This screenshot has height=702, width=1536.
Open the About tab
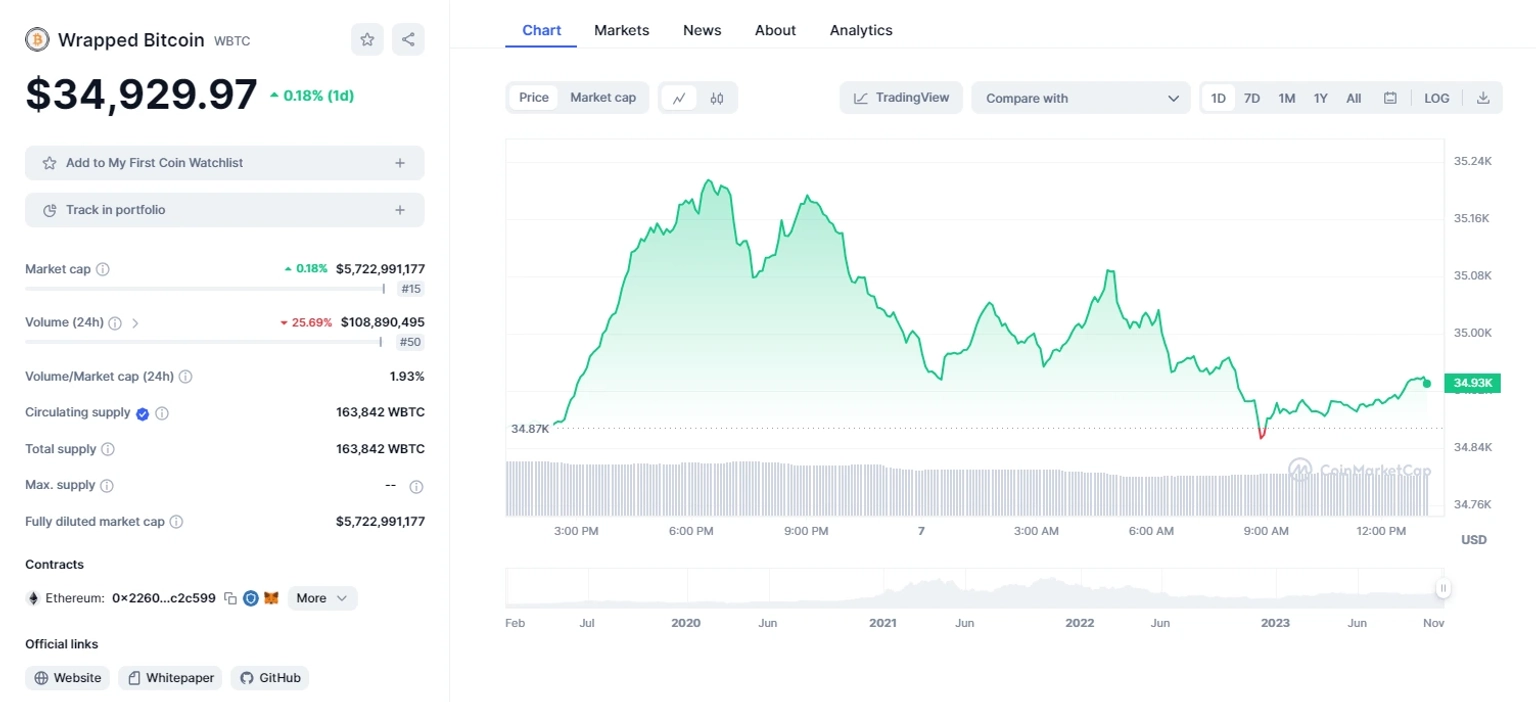(x=775, y=30)
